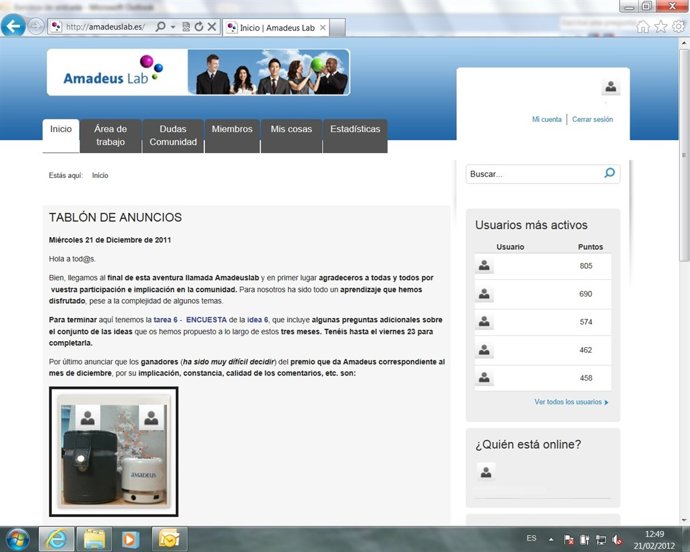The image size is (690, 552).
Task: Click the search magnifier icon in Buscar
Action: click(610, 174)
